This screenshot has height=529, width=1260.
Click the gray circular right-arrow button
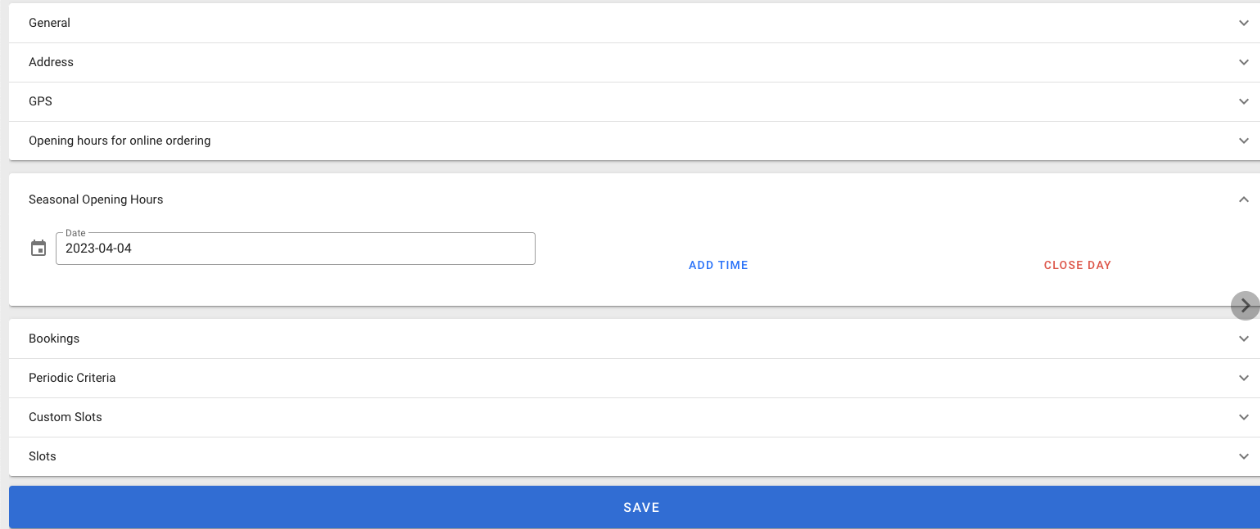pos(1245,306)
